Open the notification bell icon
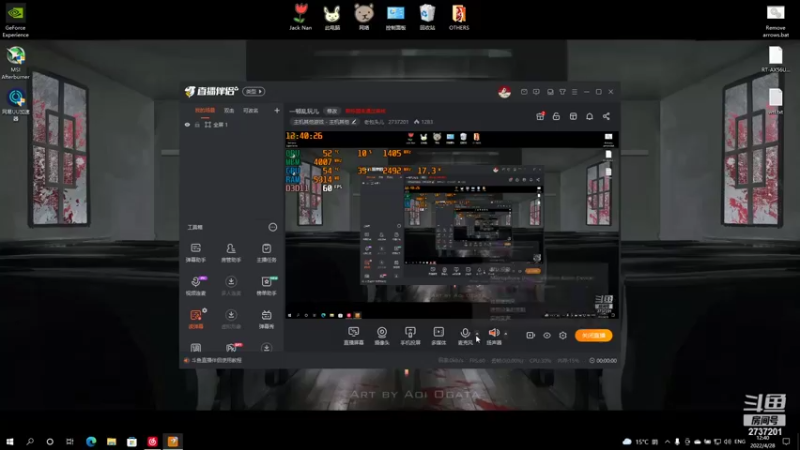This screenshot has height=450, width=800. click(589, 116)
